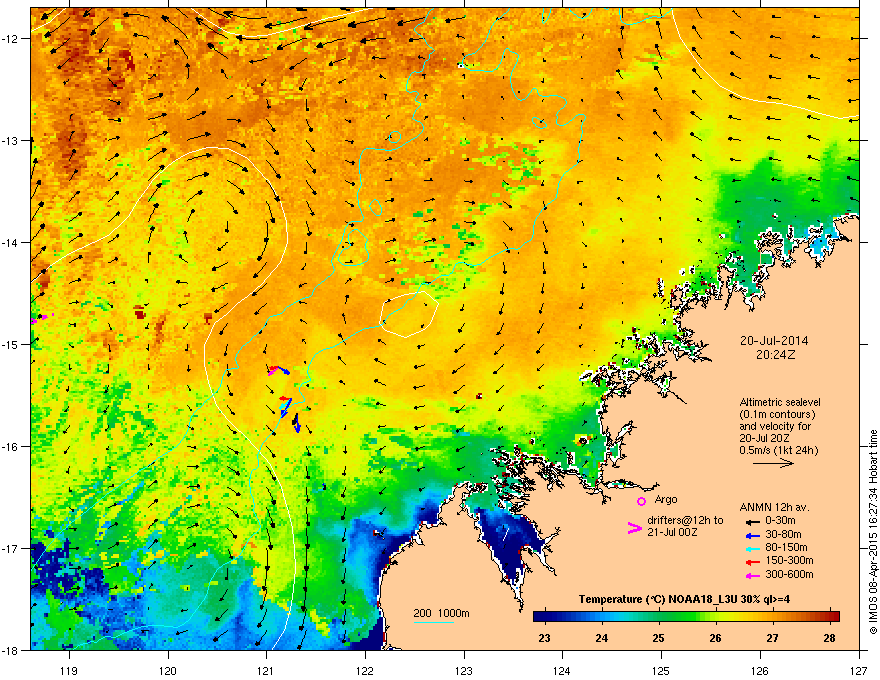This screenshot has height=680, width=880.
Task: Click the '300-600m' depth range label
Action: pyautogui.click(x=789, y=575)
